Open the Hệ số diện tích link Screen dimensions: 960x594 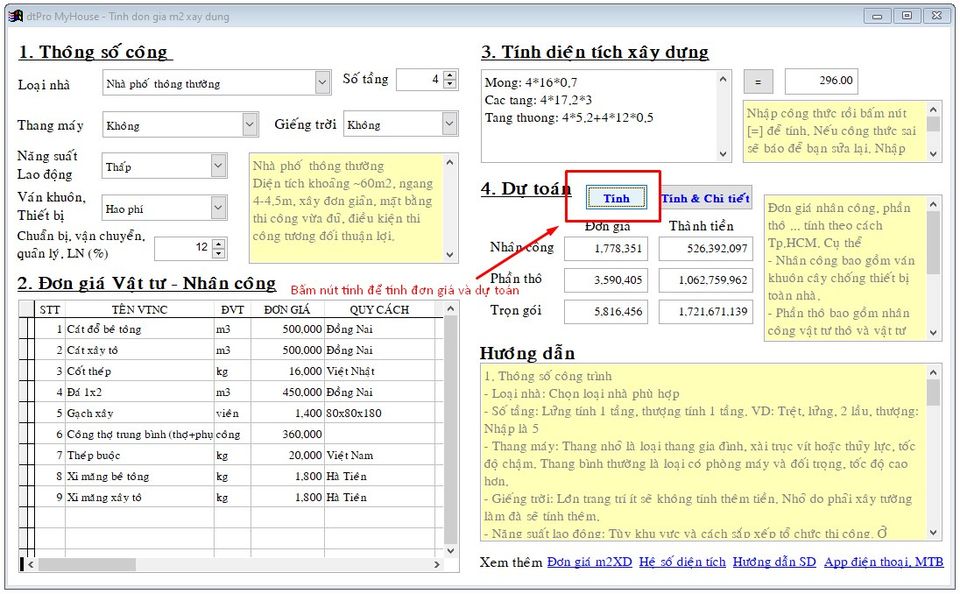click(x=682, y=562)
